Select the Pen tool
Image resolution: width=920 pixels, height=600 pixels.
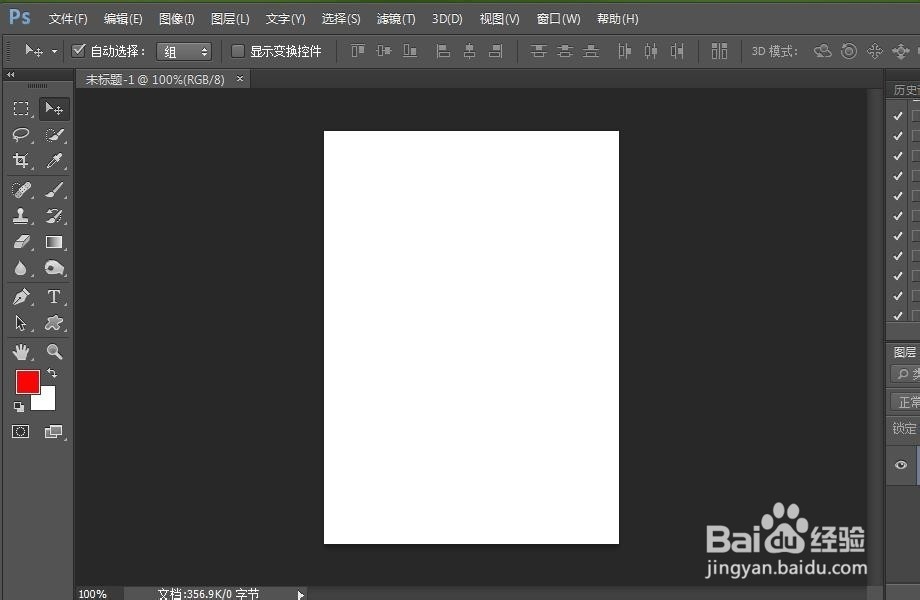[21, 297]
